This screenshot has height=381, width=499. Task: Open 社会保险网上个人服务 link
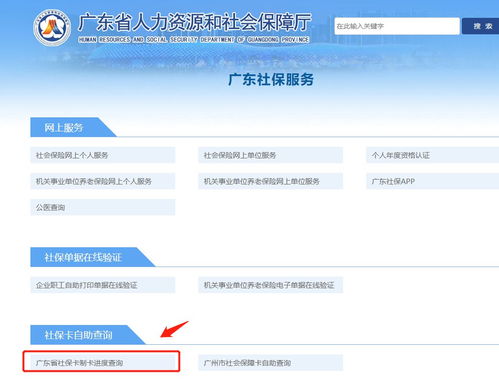(103, 155)
